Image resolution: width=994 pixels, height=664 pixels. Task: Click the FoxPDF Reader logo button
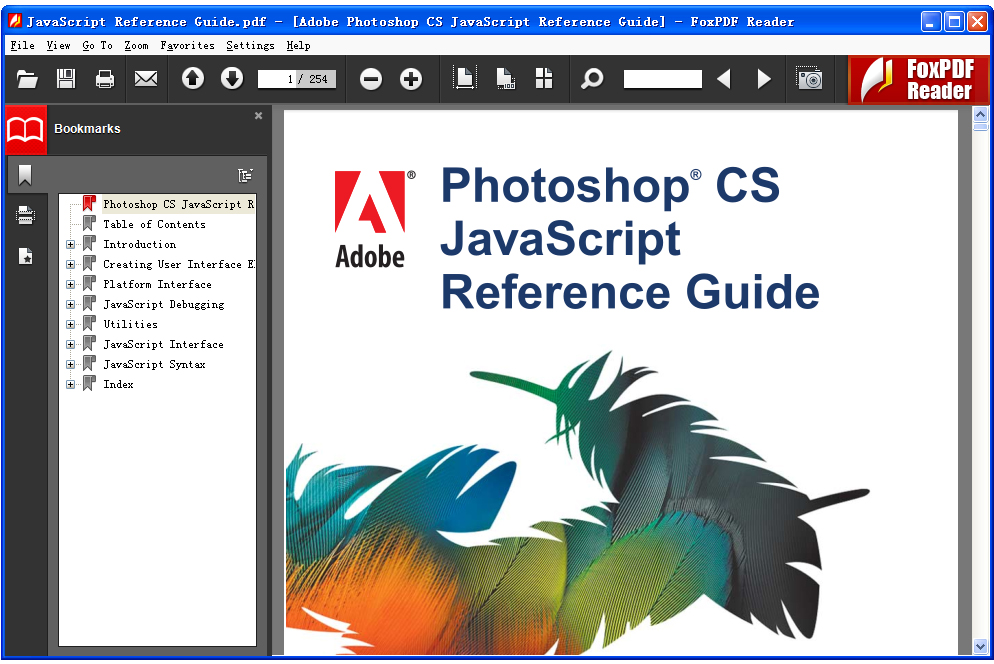pyautogui.click(x=917, y=79)
